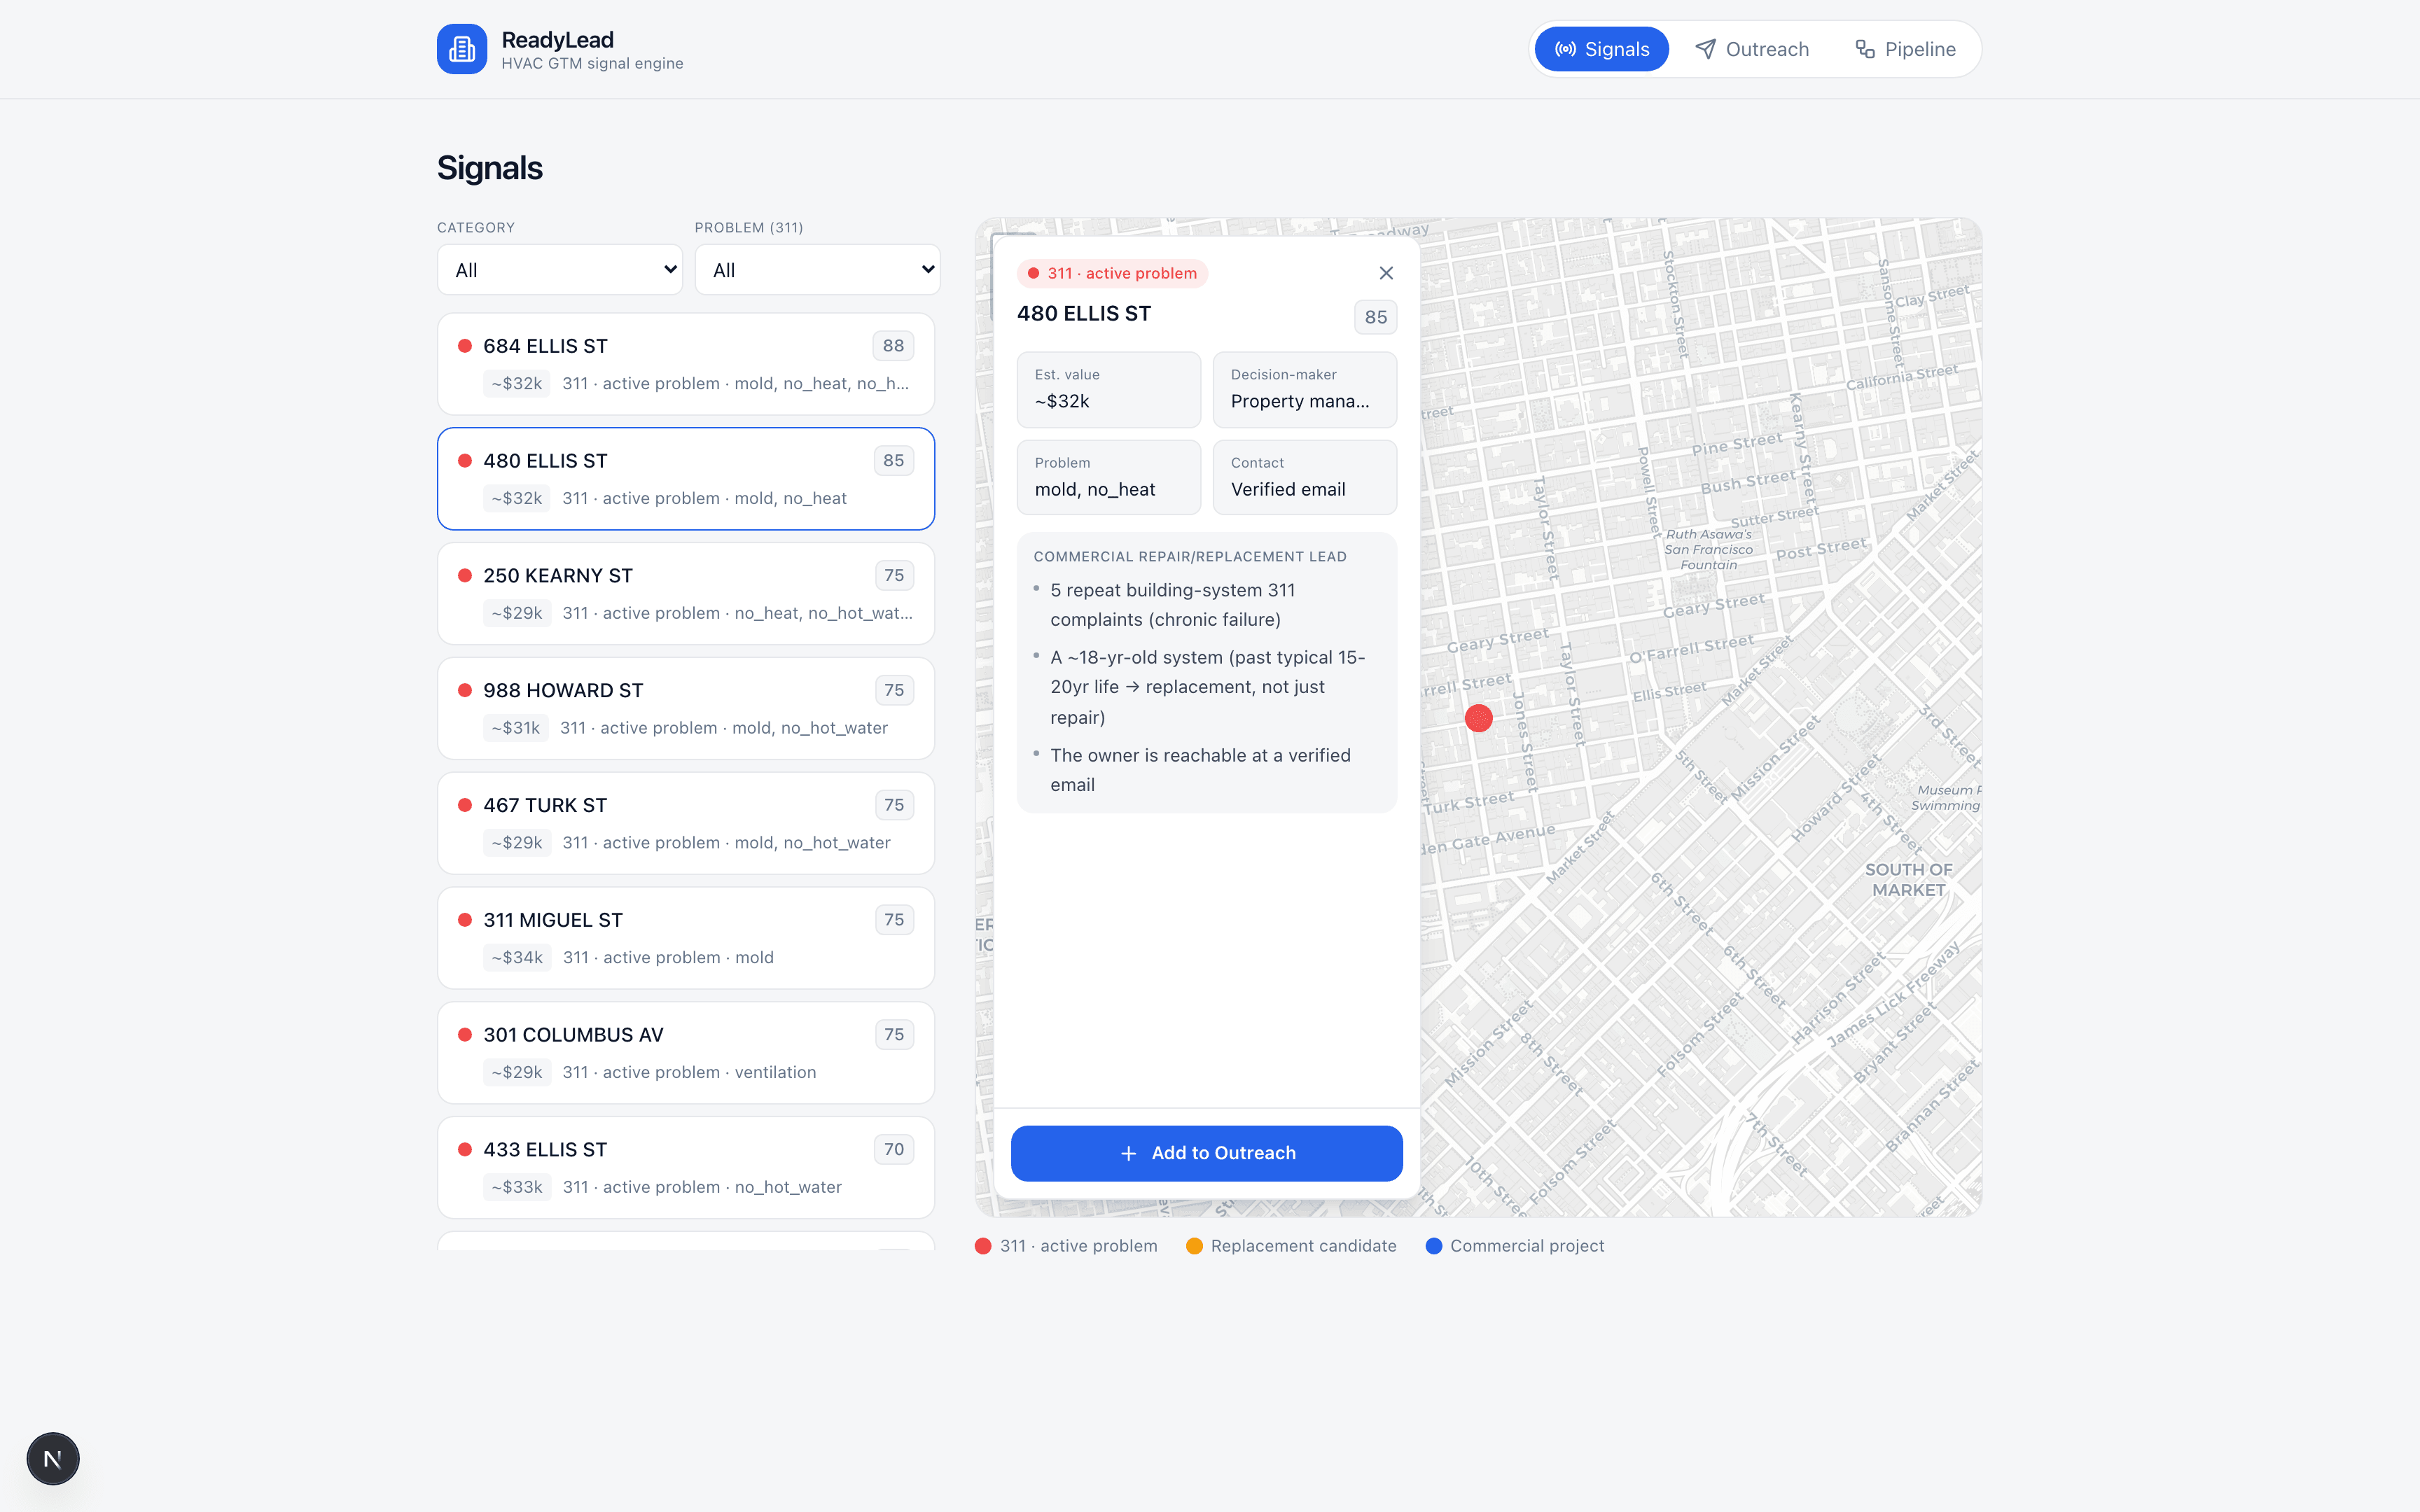
Task: Click the score badge 88 on 684 ELLIS ST
Action: click(x=893, y=346)
